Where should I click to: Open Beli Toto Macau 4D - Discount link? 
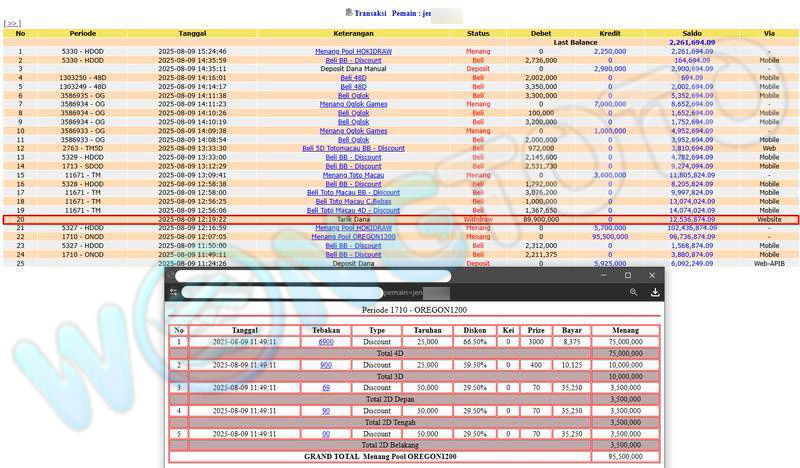tap(353, 210)
